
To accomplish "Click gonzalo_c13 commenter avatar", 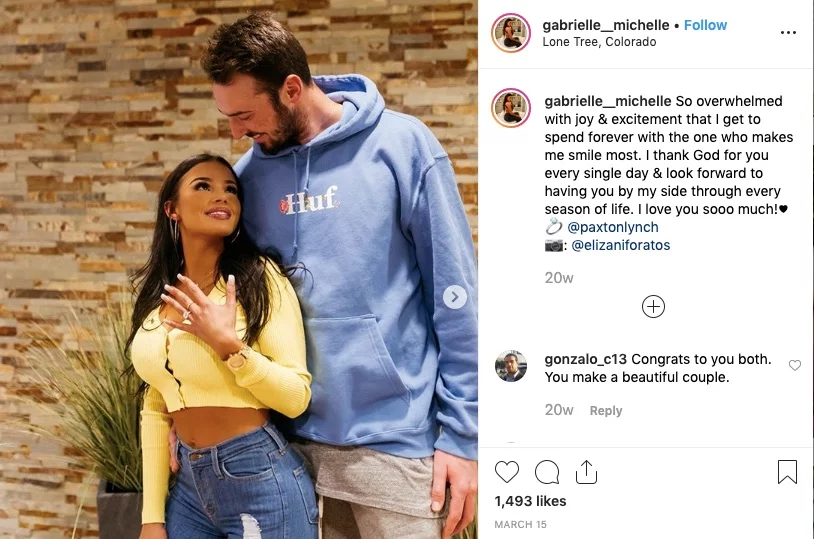I will 511,366.
